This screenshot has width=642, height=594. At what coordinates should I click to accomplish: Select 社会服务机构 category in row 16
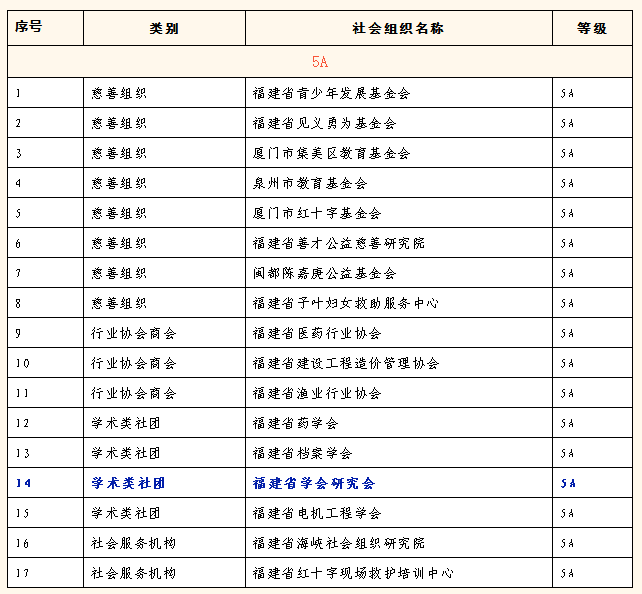pos(133,543)
